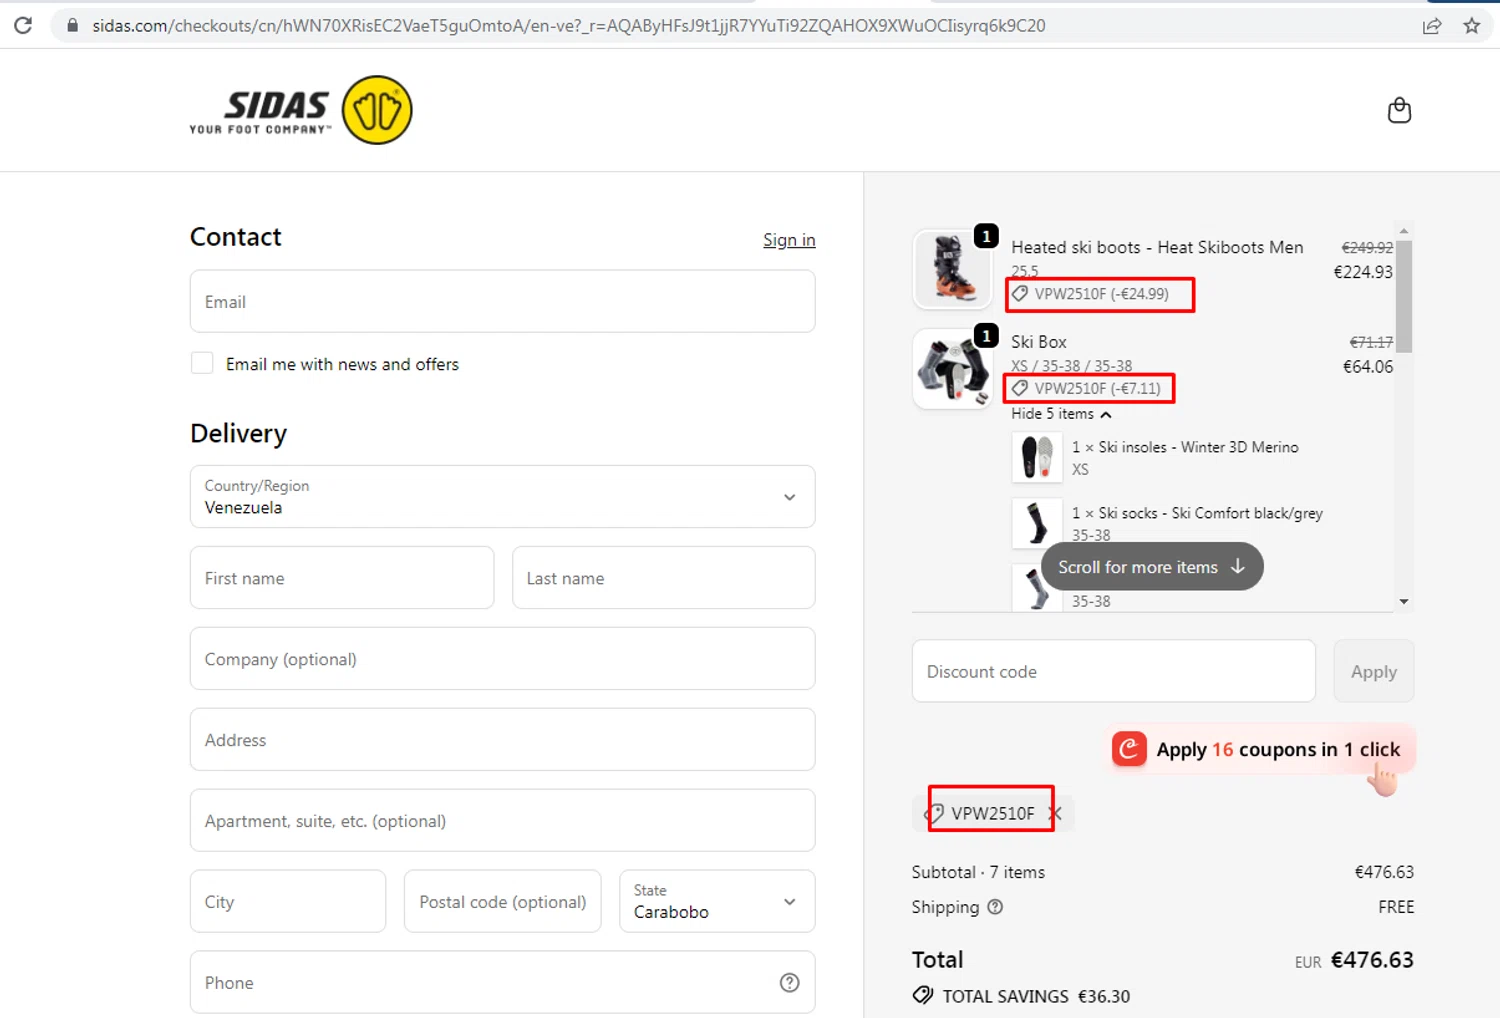Remove the VPW2510F discount code tag
Image resolution: width=1500 pixels, height=1018 pixels.
tap(1055, 813)
